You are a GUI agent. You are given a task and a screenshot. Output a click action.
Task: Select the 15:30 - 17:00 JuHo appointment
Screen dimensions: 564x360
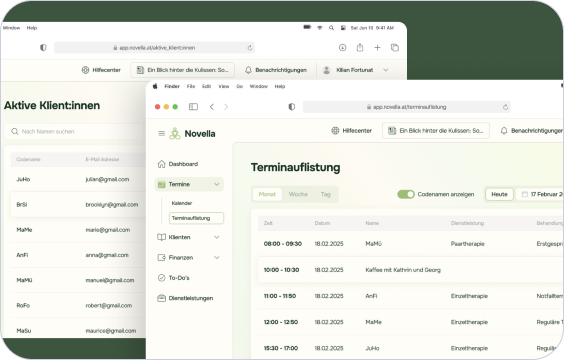coord(410,348)
